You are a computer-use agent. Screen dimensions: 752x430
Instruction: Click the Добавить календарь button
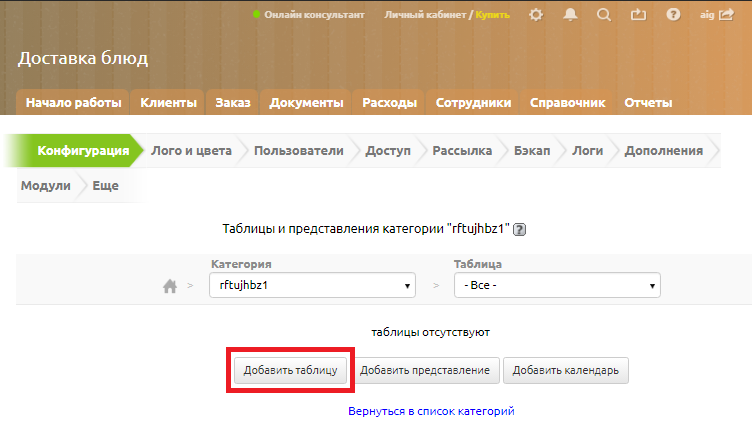point(566,370)
